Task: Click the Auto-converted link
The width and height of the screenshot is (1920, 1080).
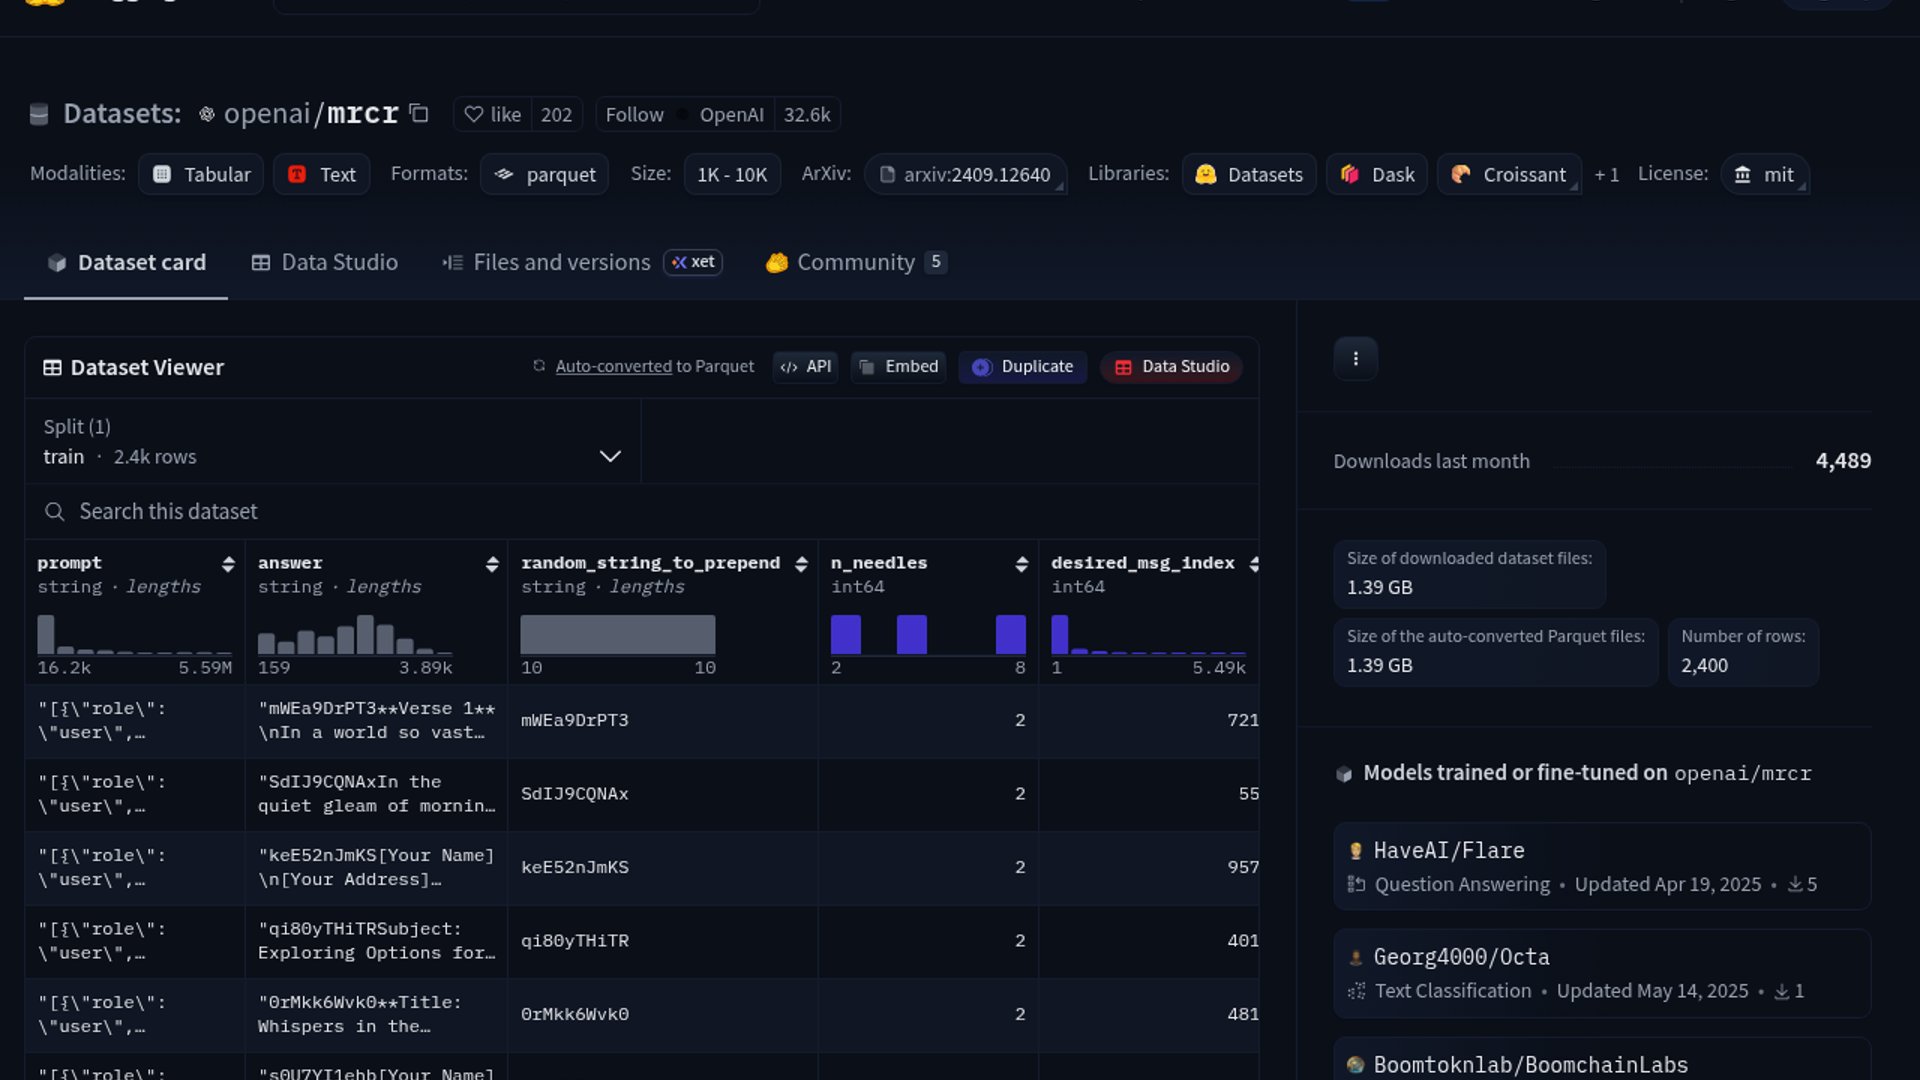Action: pyautogui.click(x=613, y=367)
